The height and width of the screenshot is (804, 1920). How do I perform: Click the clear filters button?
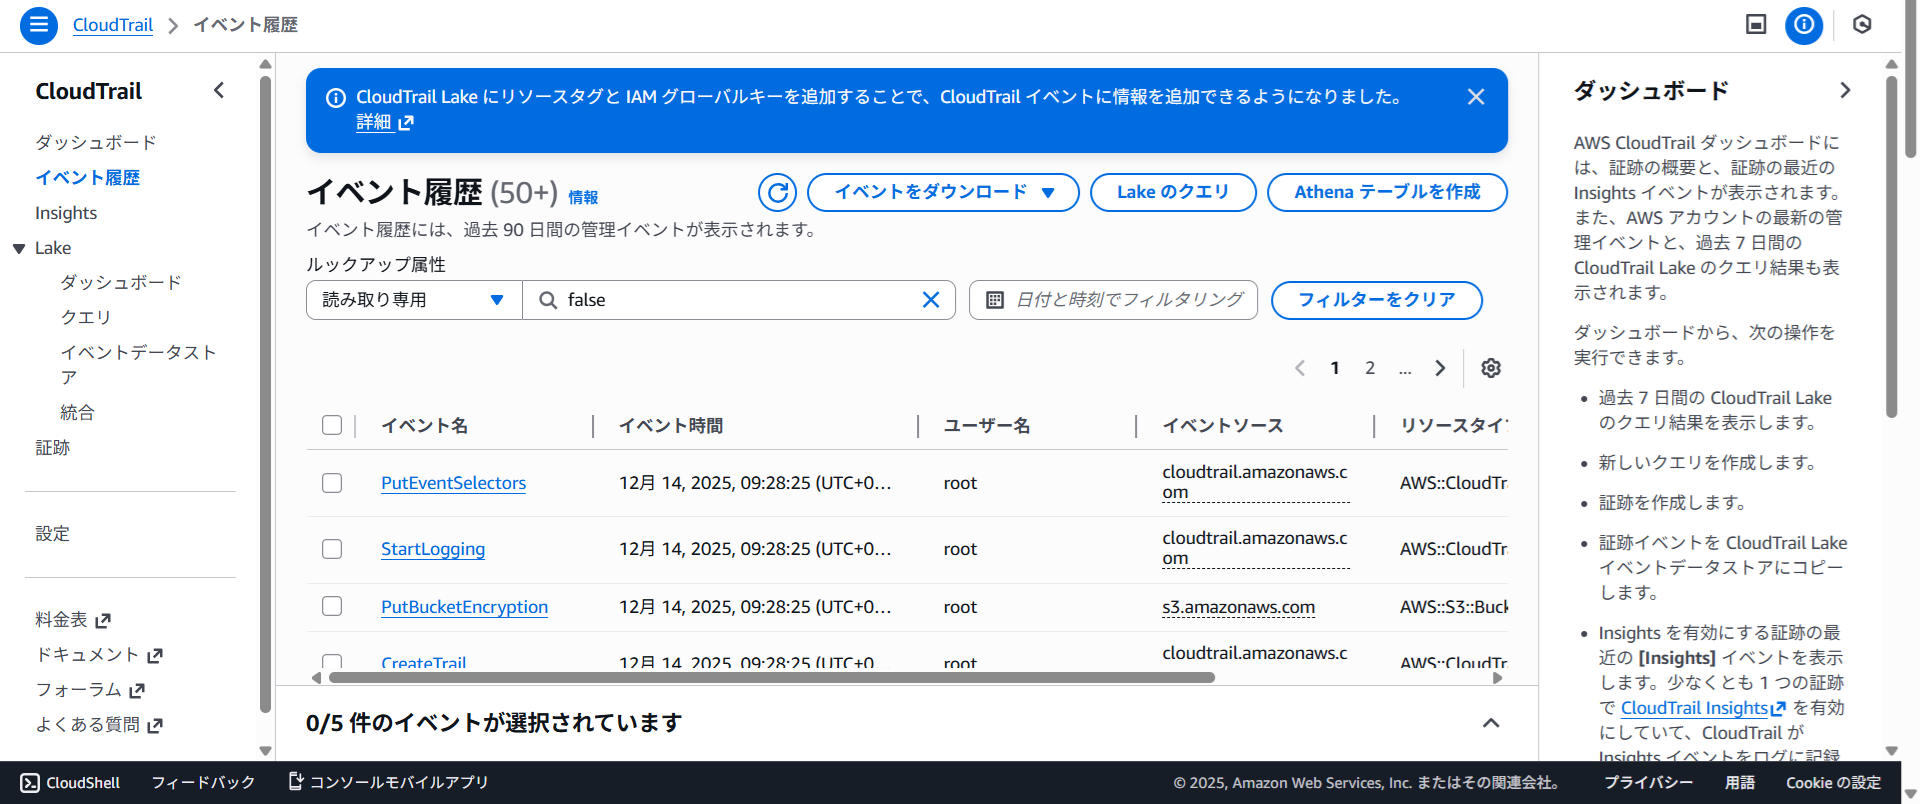pos(1375,300)
